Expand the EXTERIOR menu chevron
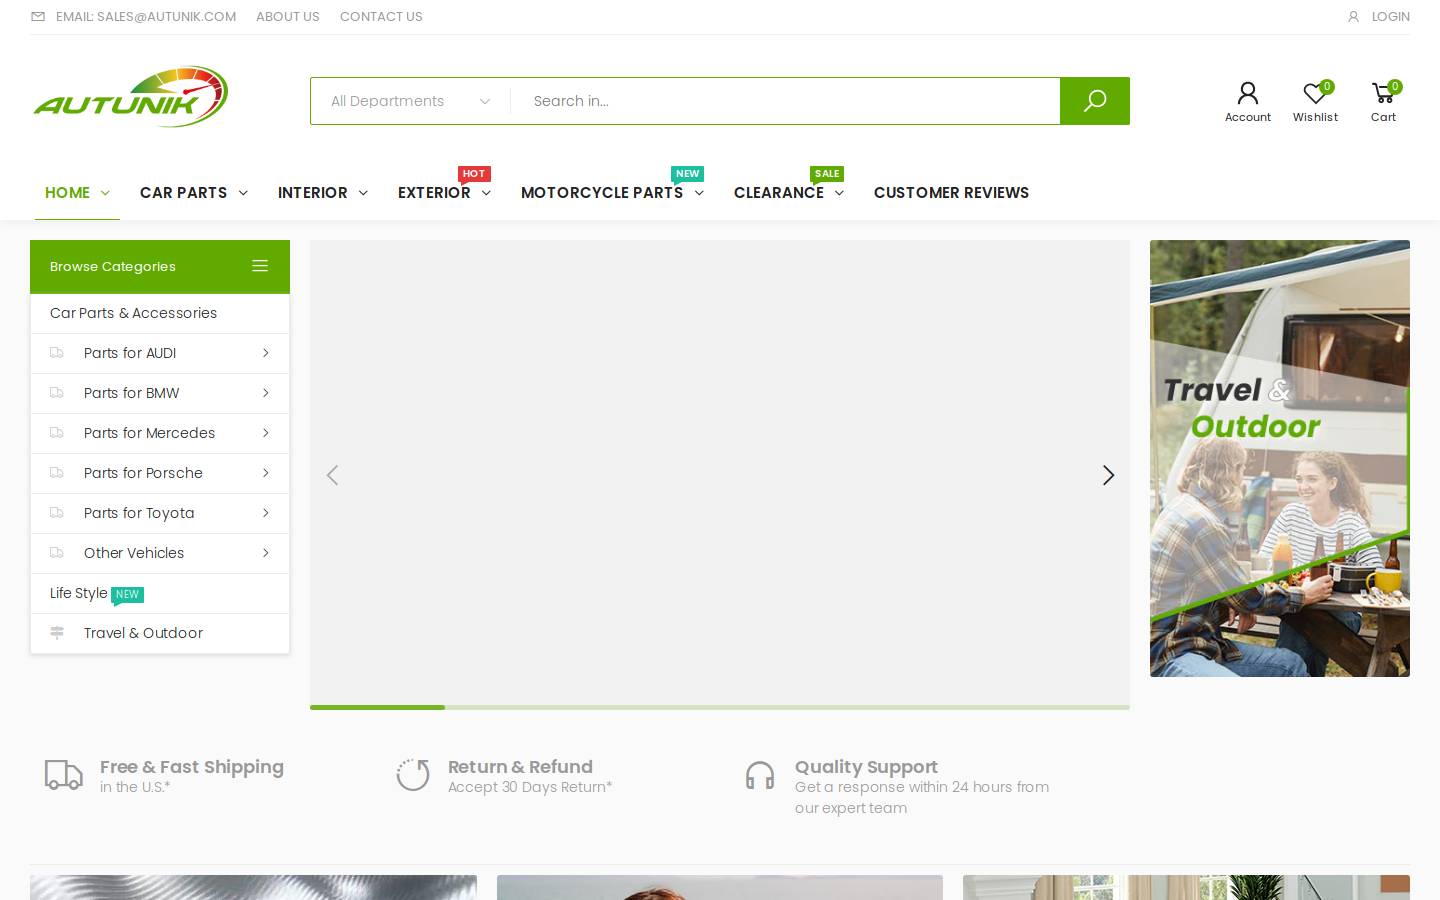The width and height of the screenshot is (1440, 900). 486,193
